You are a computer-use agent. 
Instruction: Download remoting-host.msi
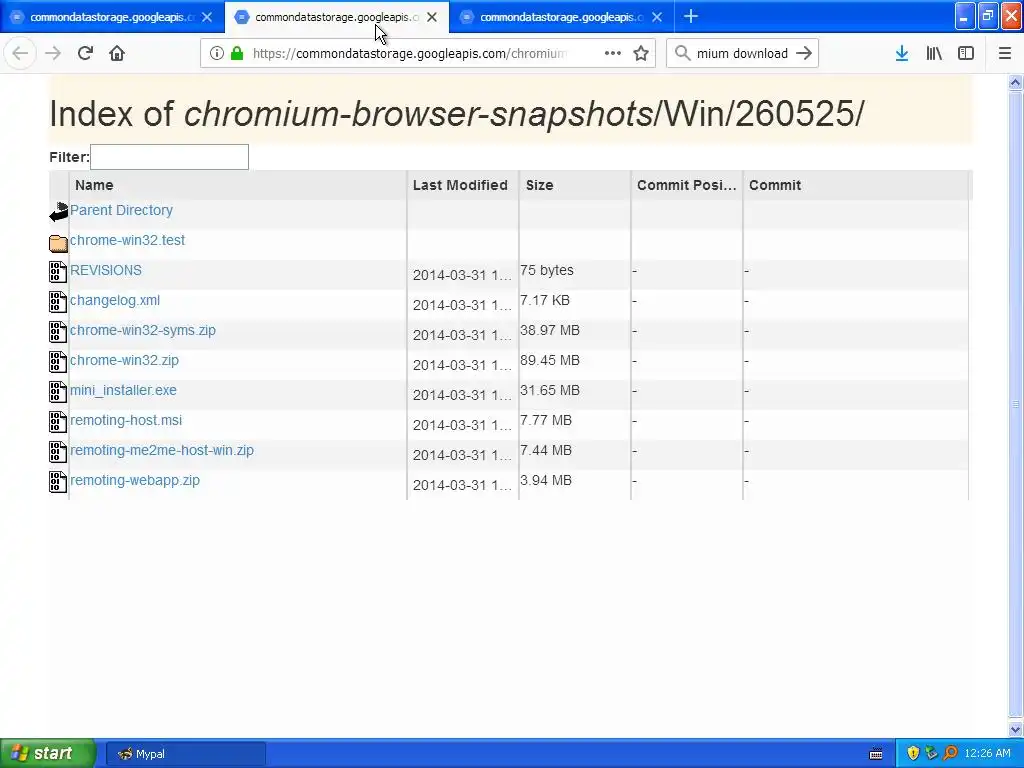pyautogui.click(x=126, y=421)
